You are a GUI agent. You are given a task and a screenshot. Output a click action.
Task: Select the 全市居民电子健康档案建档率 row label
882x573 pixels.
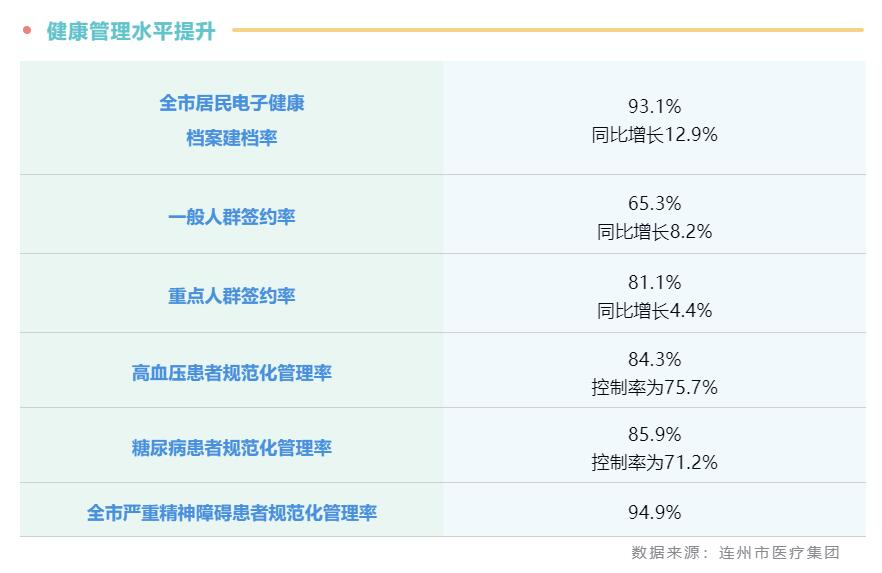tap(231, 120)
